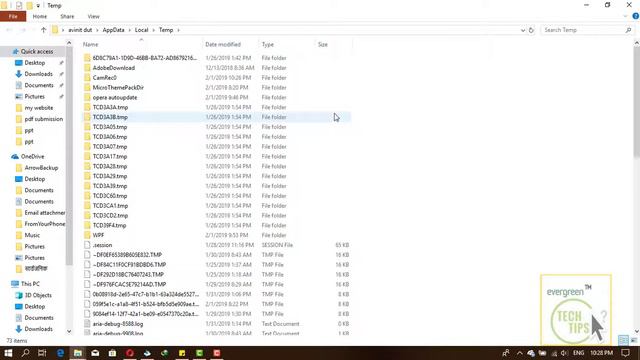Open the quick access toolbar dropdown
The width and height of the screenshot is (640, 360).
[x=38, y=6]
